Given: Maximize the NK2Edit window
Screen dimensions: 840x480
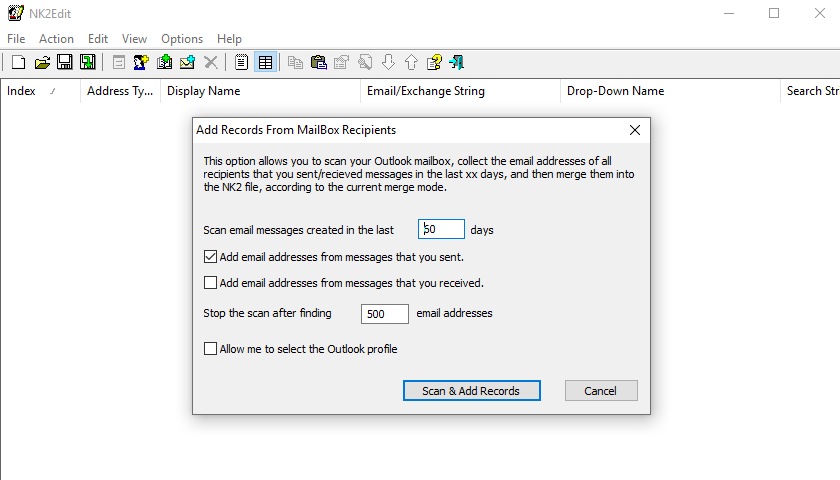Looking at the screenshot, I should (x=774, y=13).
